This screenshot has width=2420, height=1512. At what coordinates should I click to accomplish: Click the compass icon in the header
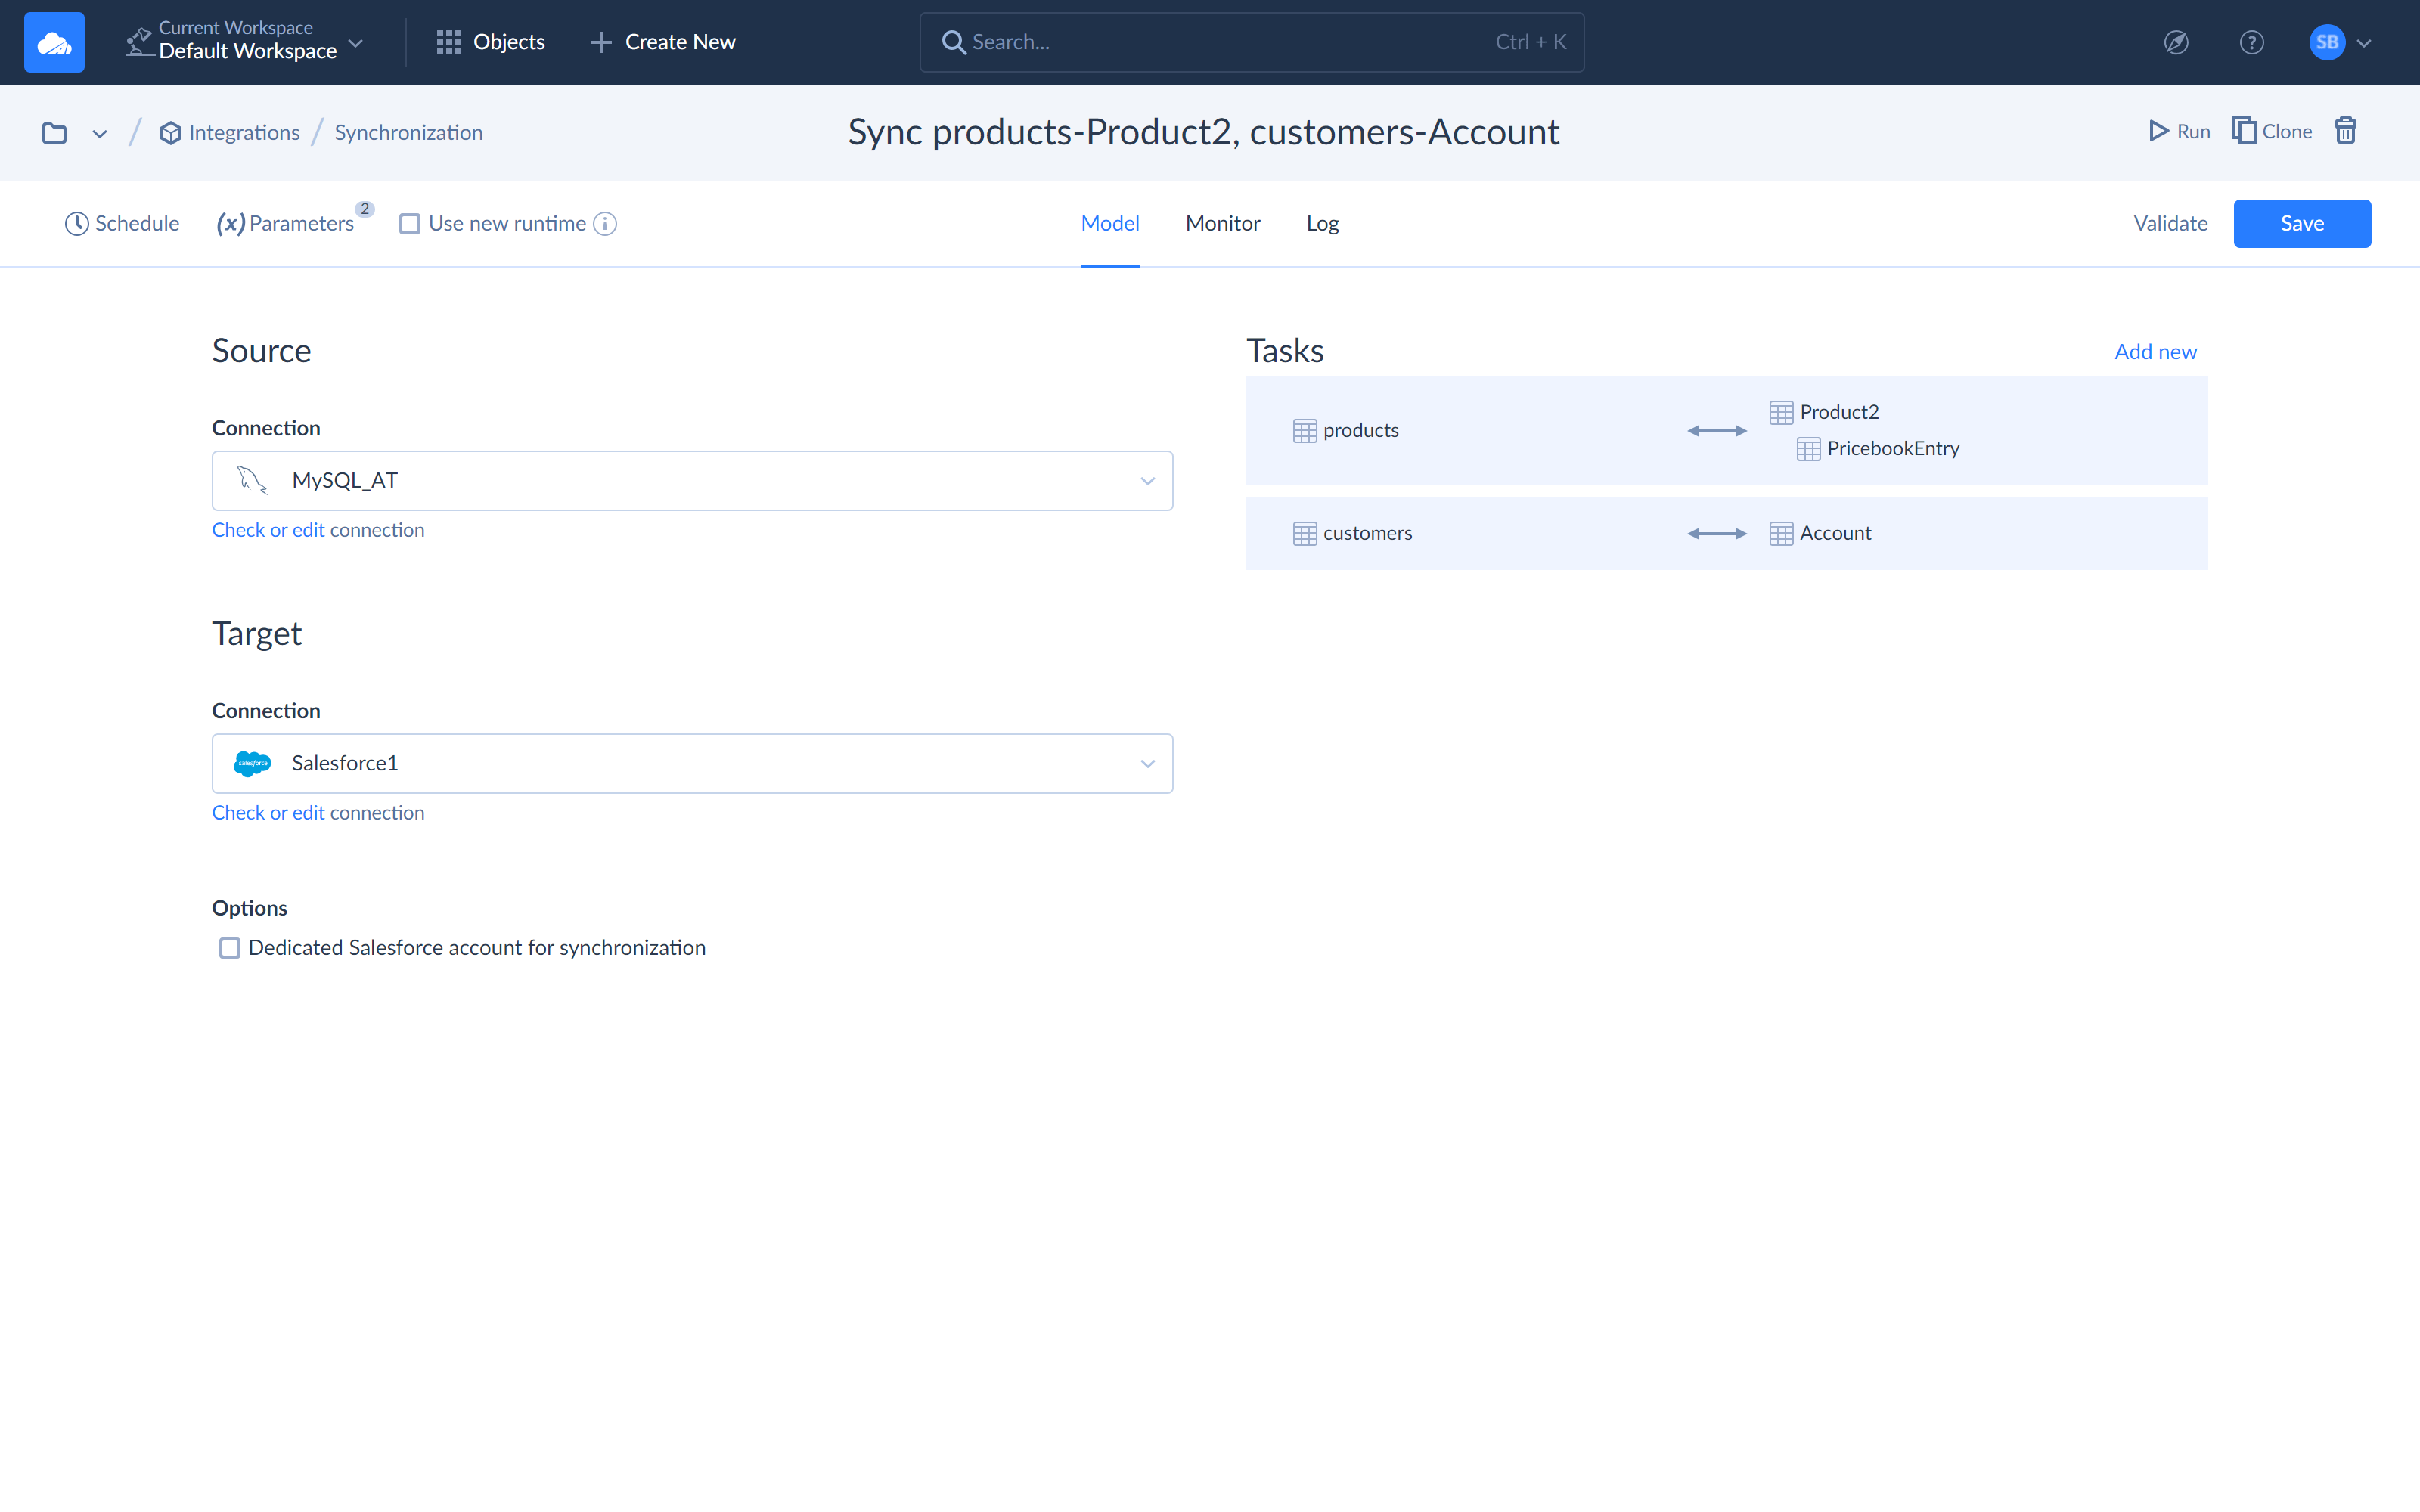click(x=2176, y=42)
